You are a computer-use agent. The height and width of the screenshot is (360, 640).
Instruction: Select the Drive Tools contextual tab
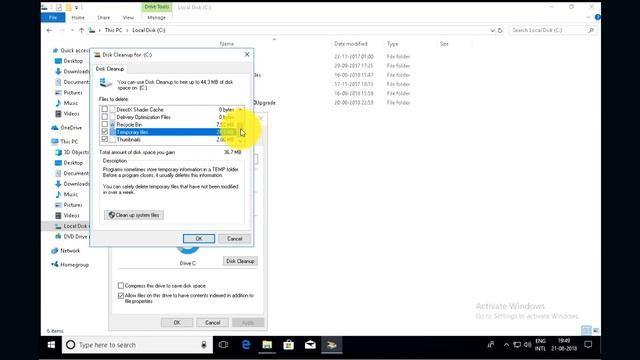pyautogui.click(x=157, y=7)
